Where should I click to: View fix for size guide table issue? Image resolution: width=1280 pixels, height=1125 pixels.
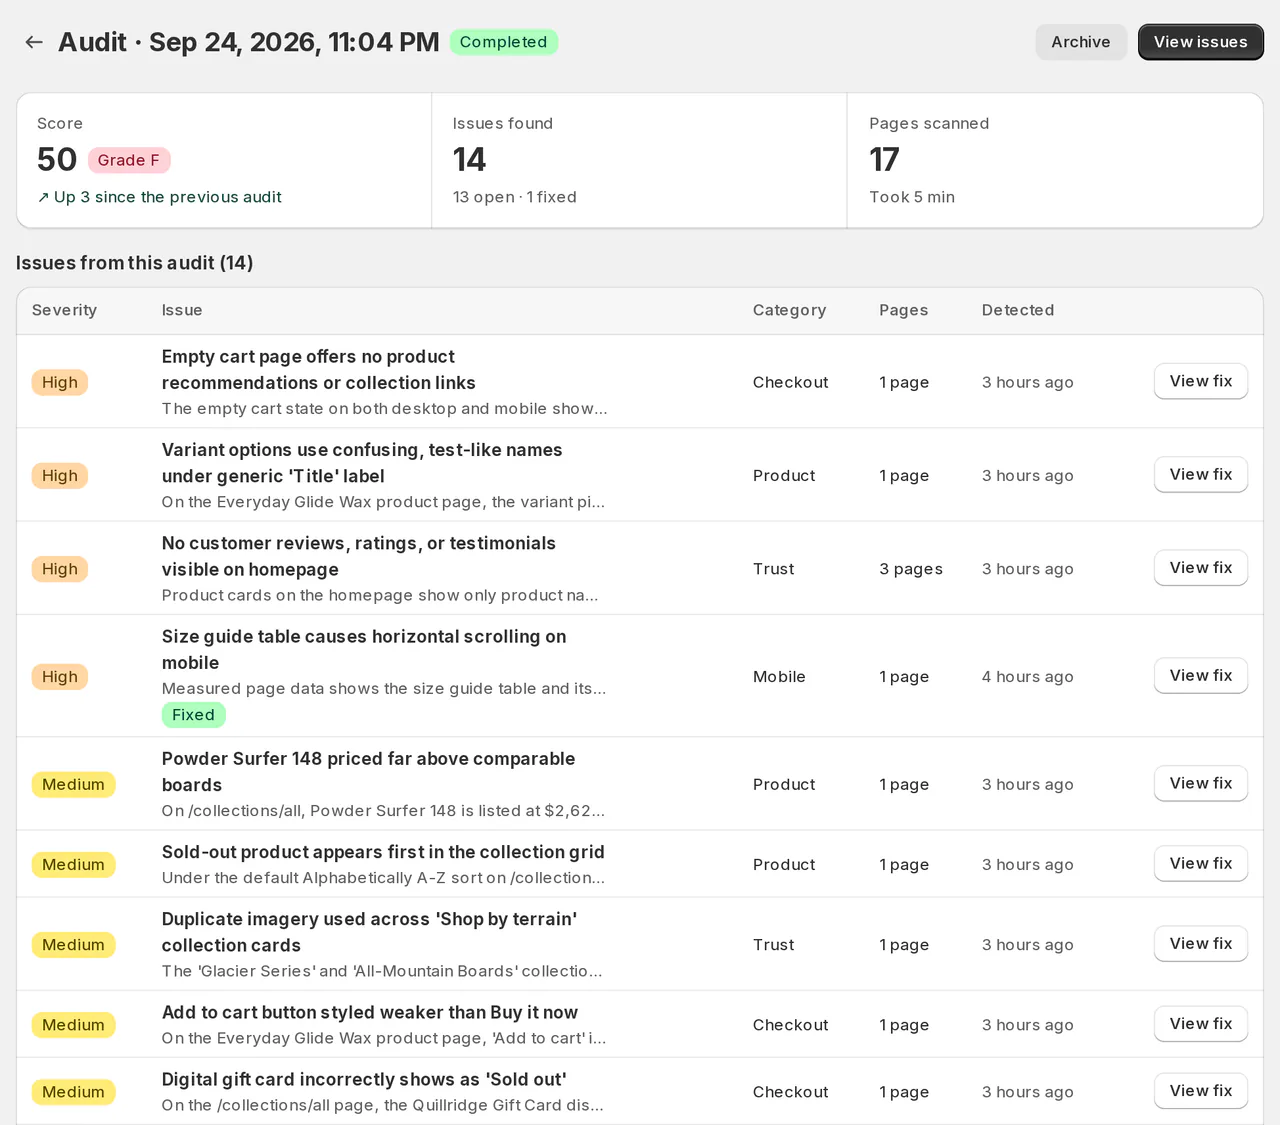pos(1201,675)
